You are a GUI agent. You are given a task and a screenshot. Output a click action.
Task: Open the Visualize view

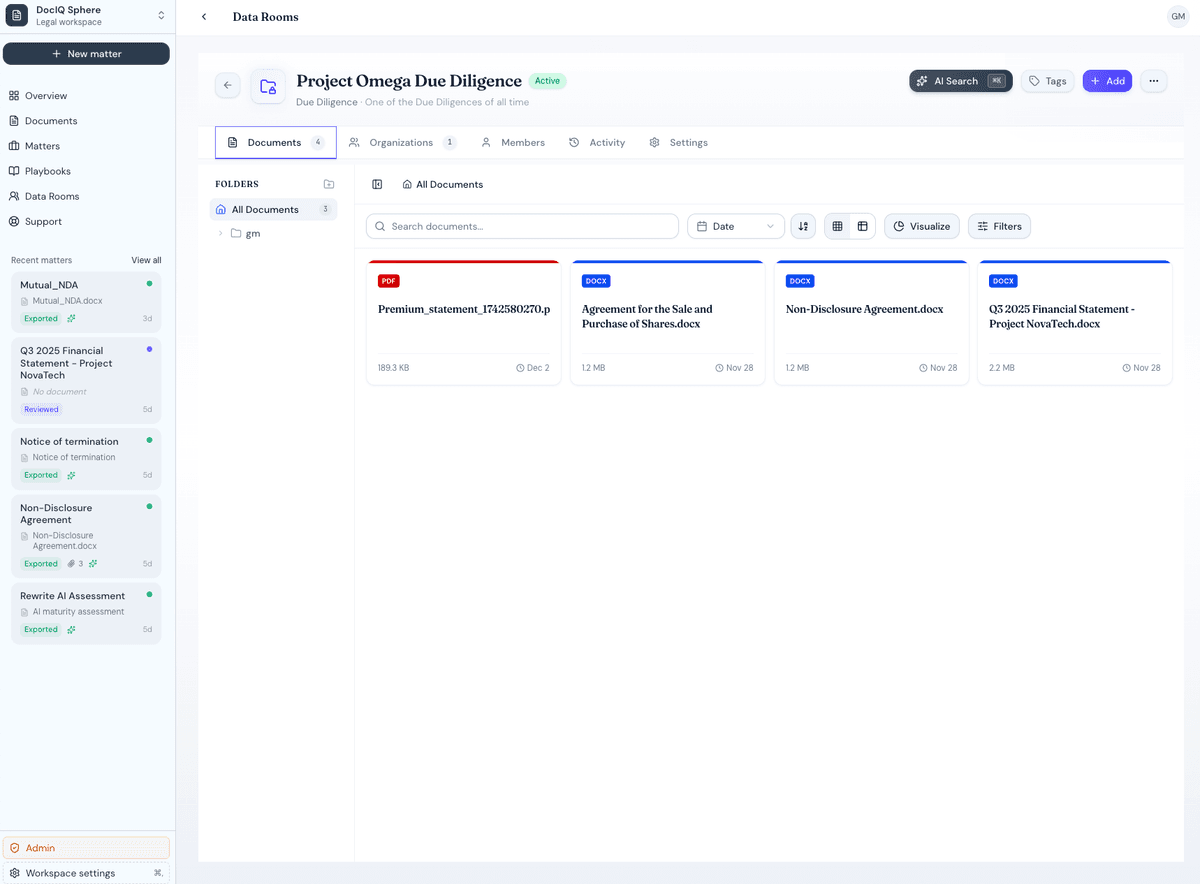pos(921,226)
